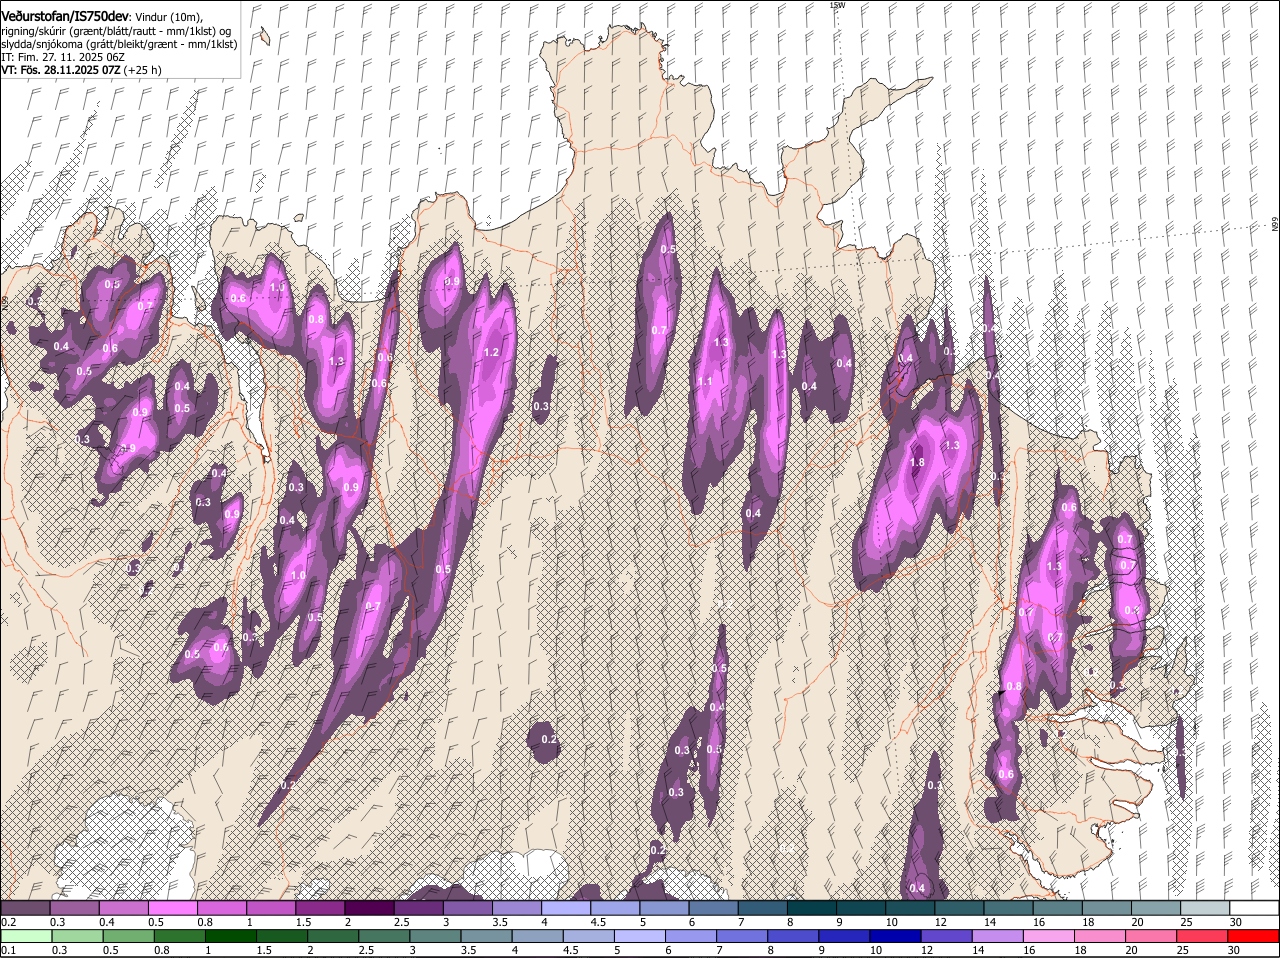Select the dark green 2 swatch, lower legend row
Screen dimensions: 1280x958
(x=333, y=936)
